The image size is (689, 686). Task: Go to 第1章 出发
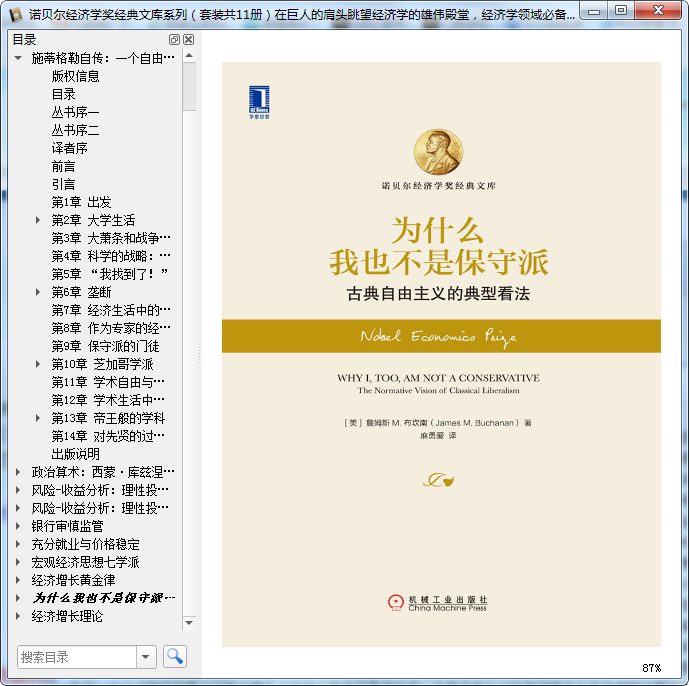tap(81, 202)
